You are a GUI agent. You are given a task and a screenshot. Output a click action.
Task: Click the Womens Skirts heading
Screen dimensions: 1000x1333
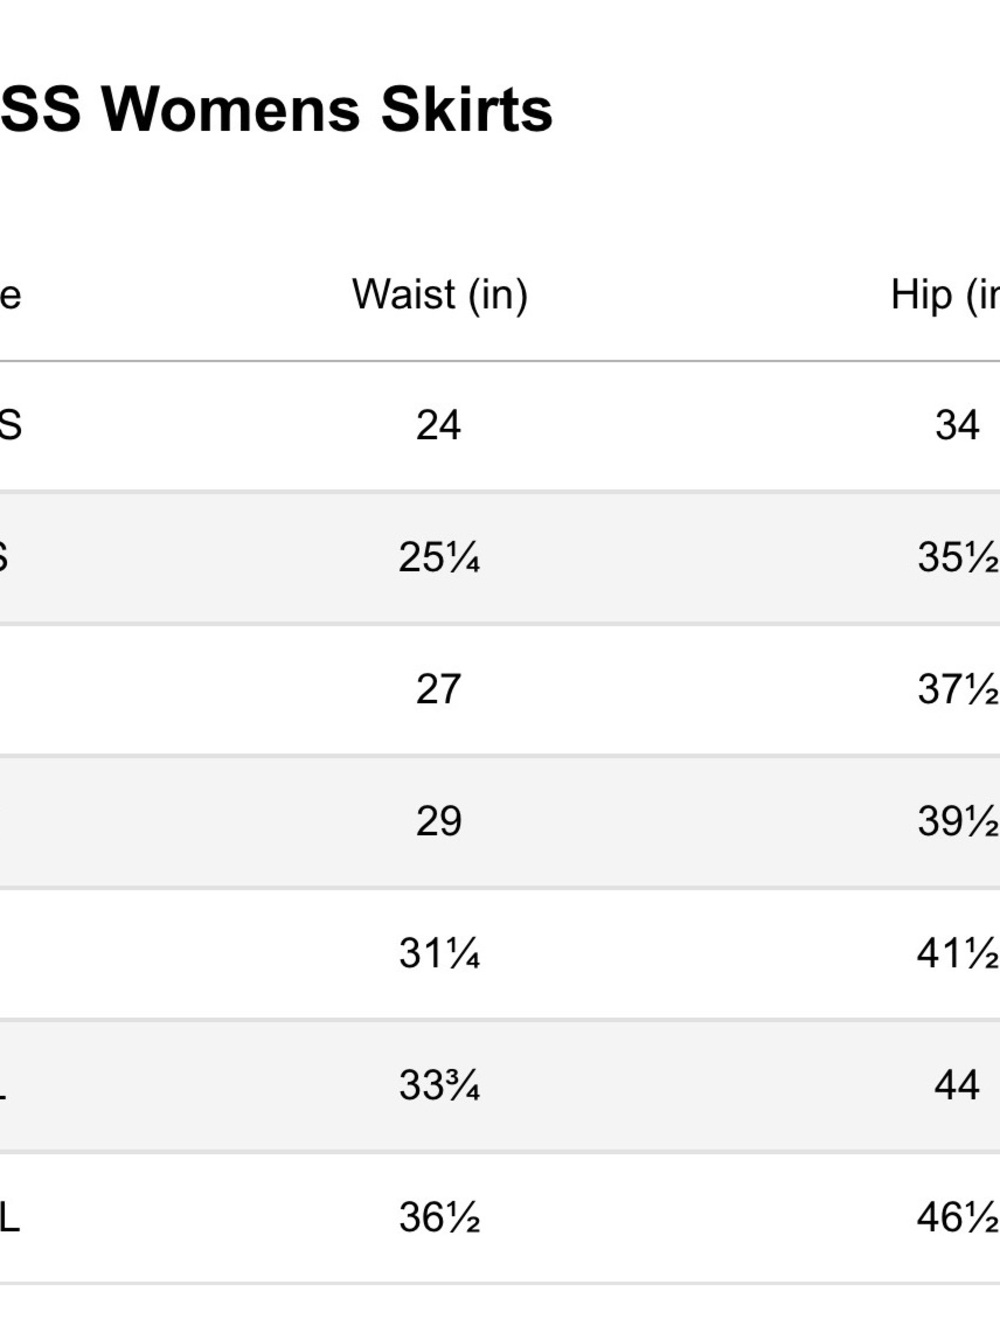[276, 109]
